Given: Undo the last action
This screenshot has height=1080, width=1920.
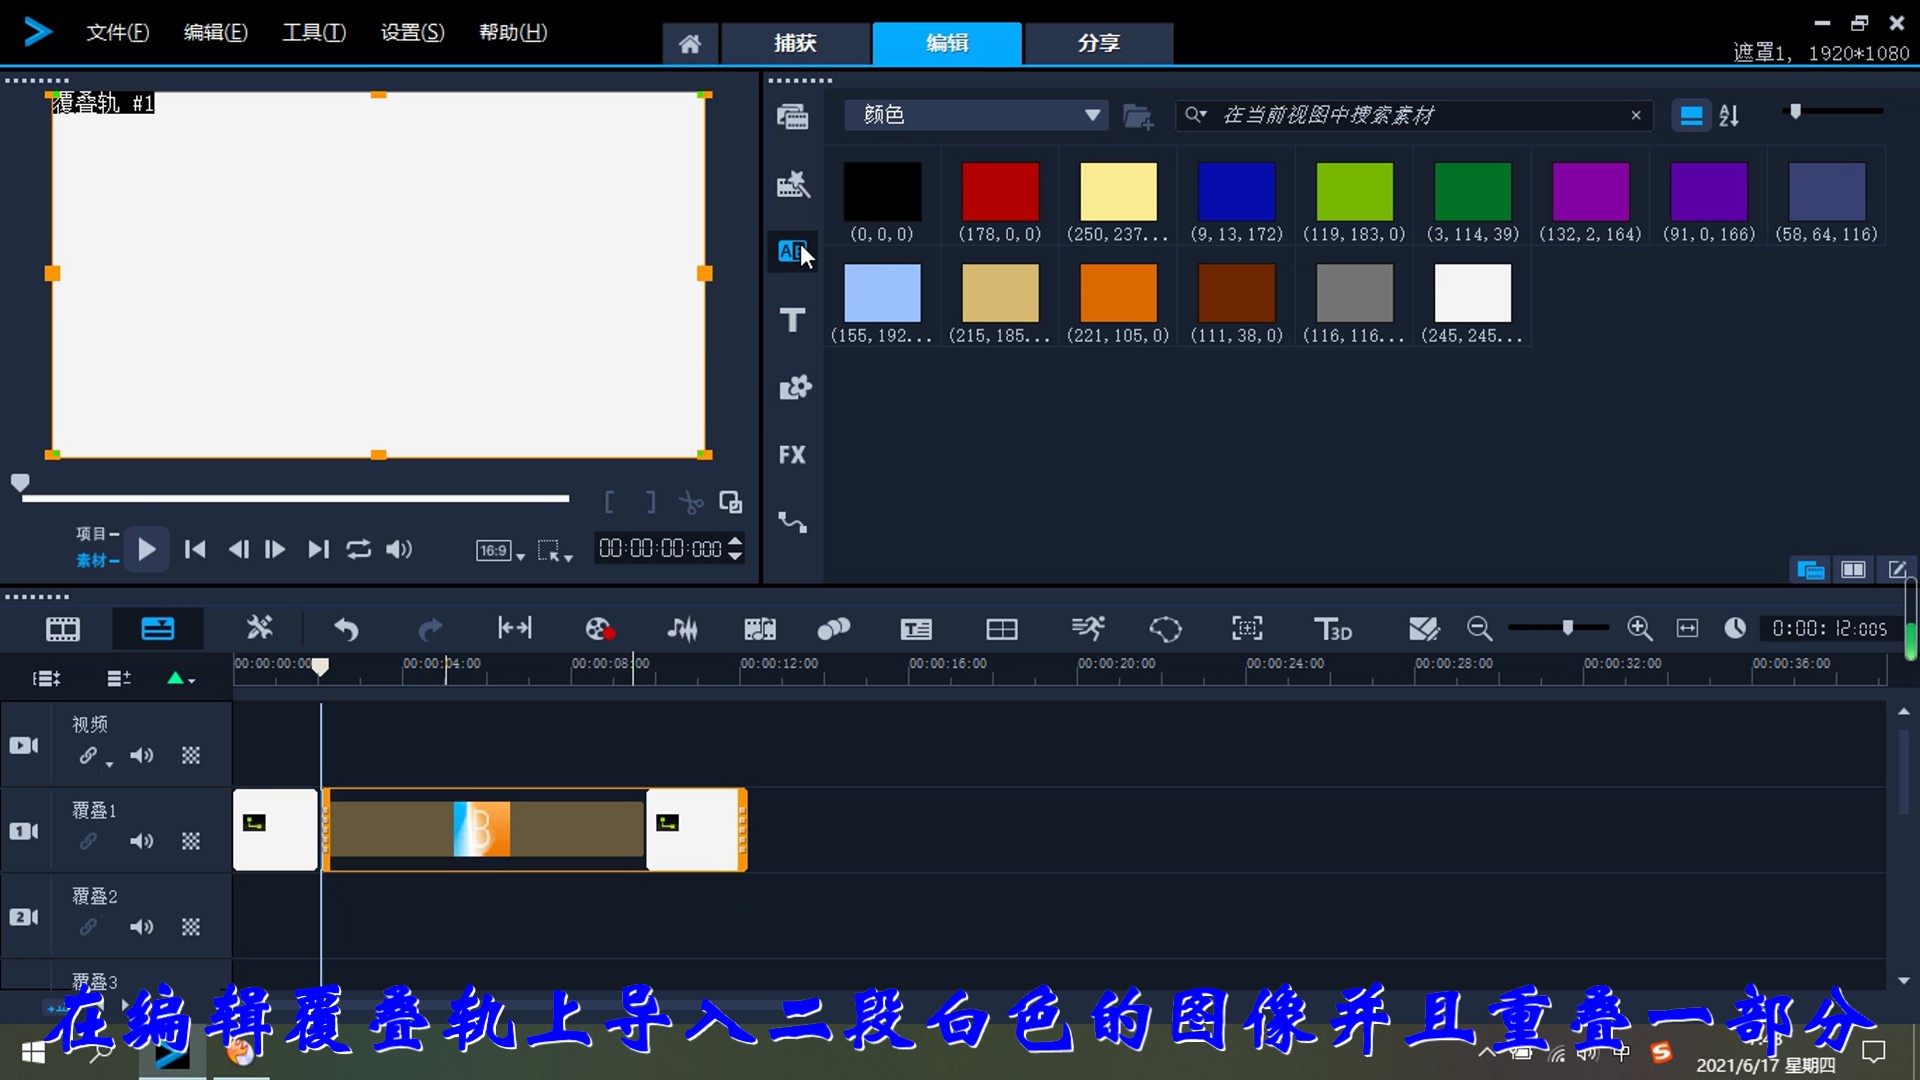Looking at the screenshot, I should (346, 629).
